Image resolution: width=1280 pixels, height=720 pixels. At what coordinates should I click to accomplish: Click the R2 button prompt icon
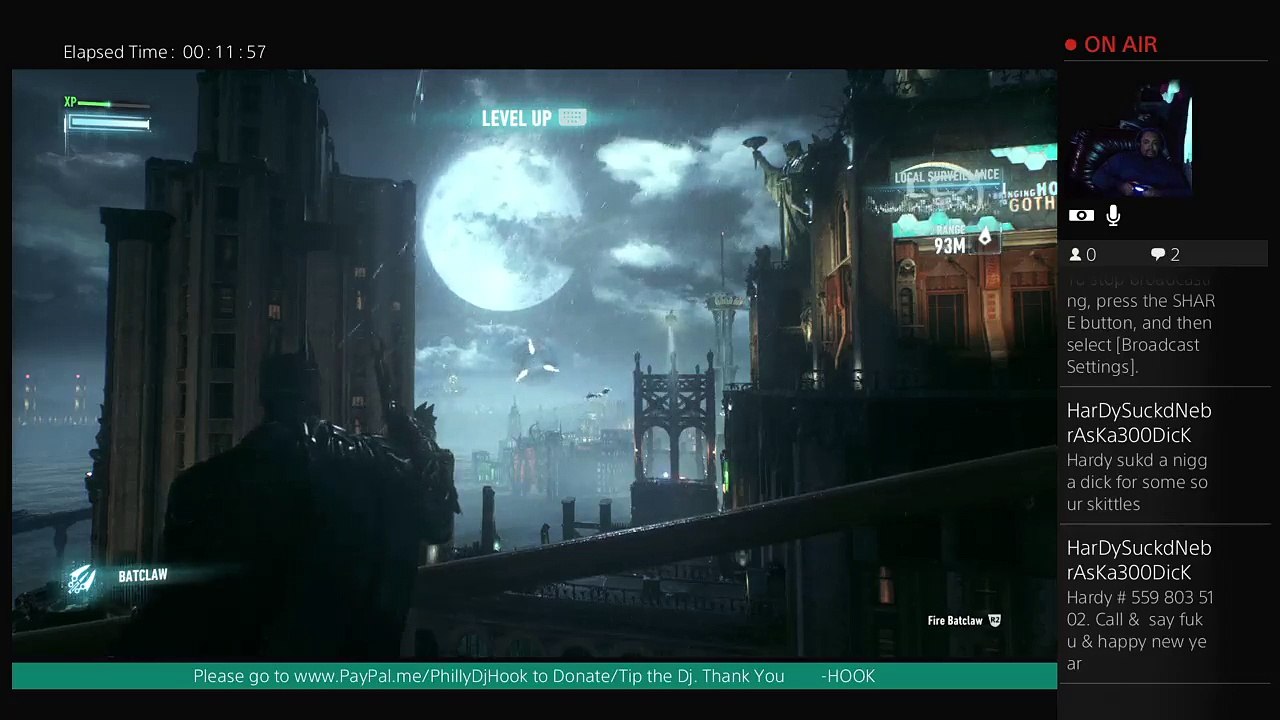(994, 621)
